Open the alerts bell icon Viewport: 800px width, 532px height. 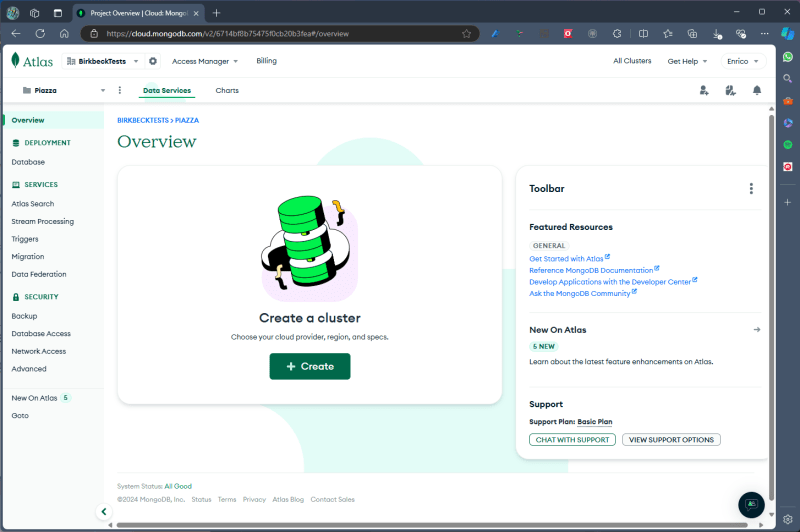[x=757, y=90]
